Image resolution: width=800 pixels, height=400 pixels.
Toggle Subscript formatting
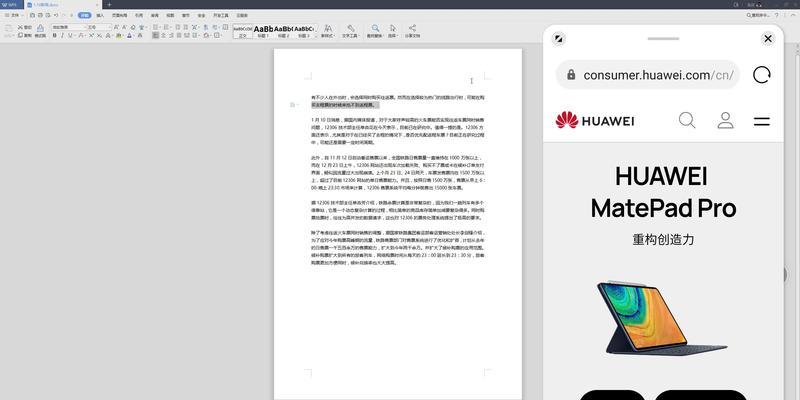[x=99, y=36]
